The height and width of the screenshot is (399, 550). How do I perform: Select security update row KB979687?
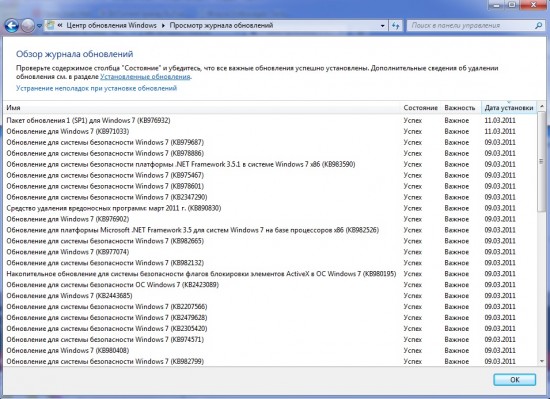[x=270, y=142]
